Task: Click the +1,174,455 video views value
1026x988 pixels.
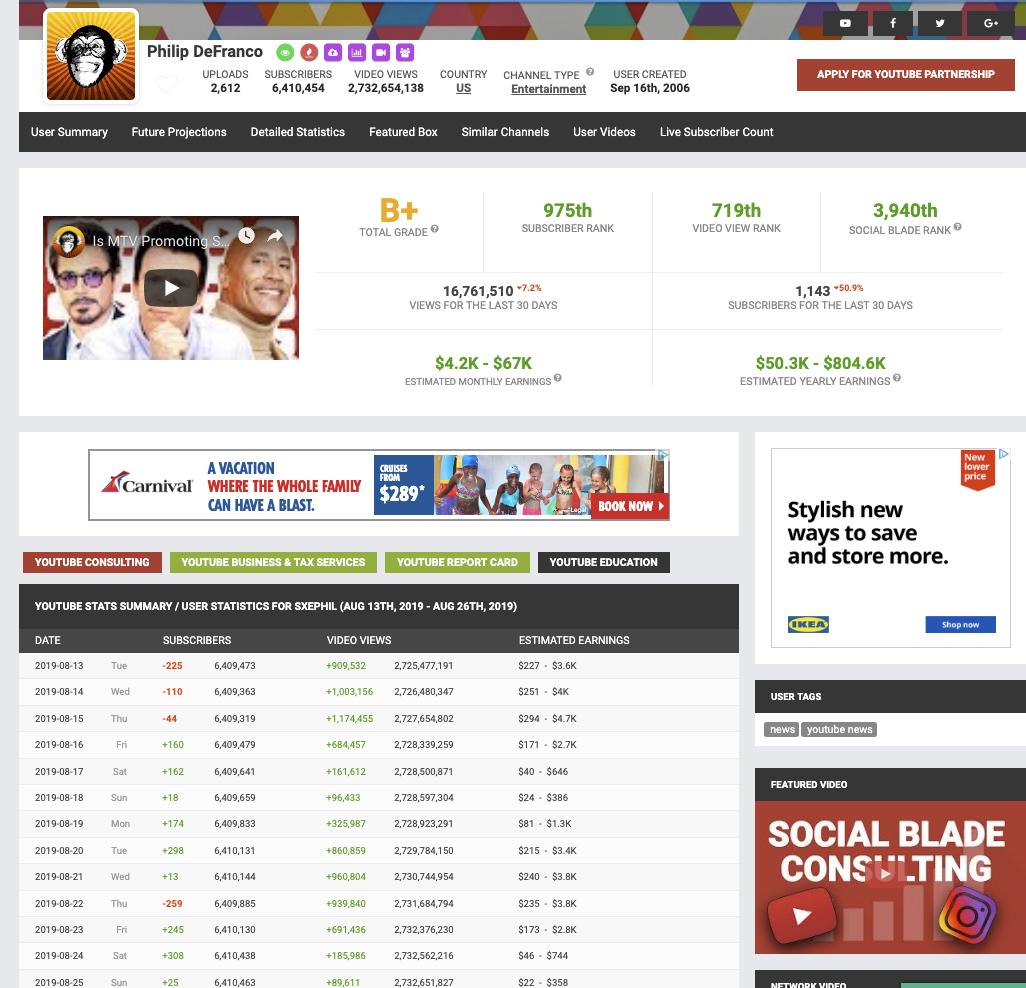Action: [349, 718]
